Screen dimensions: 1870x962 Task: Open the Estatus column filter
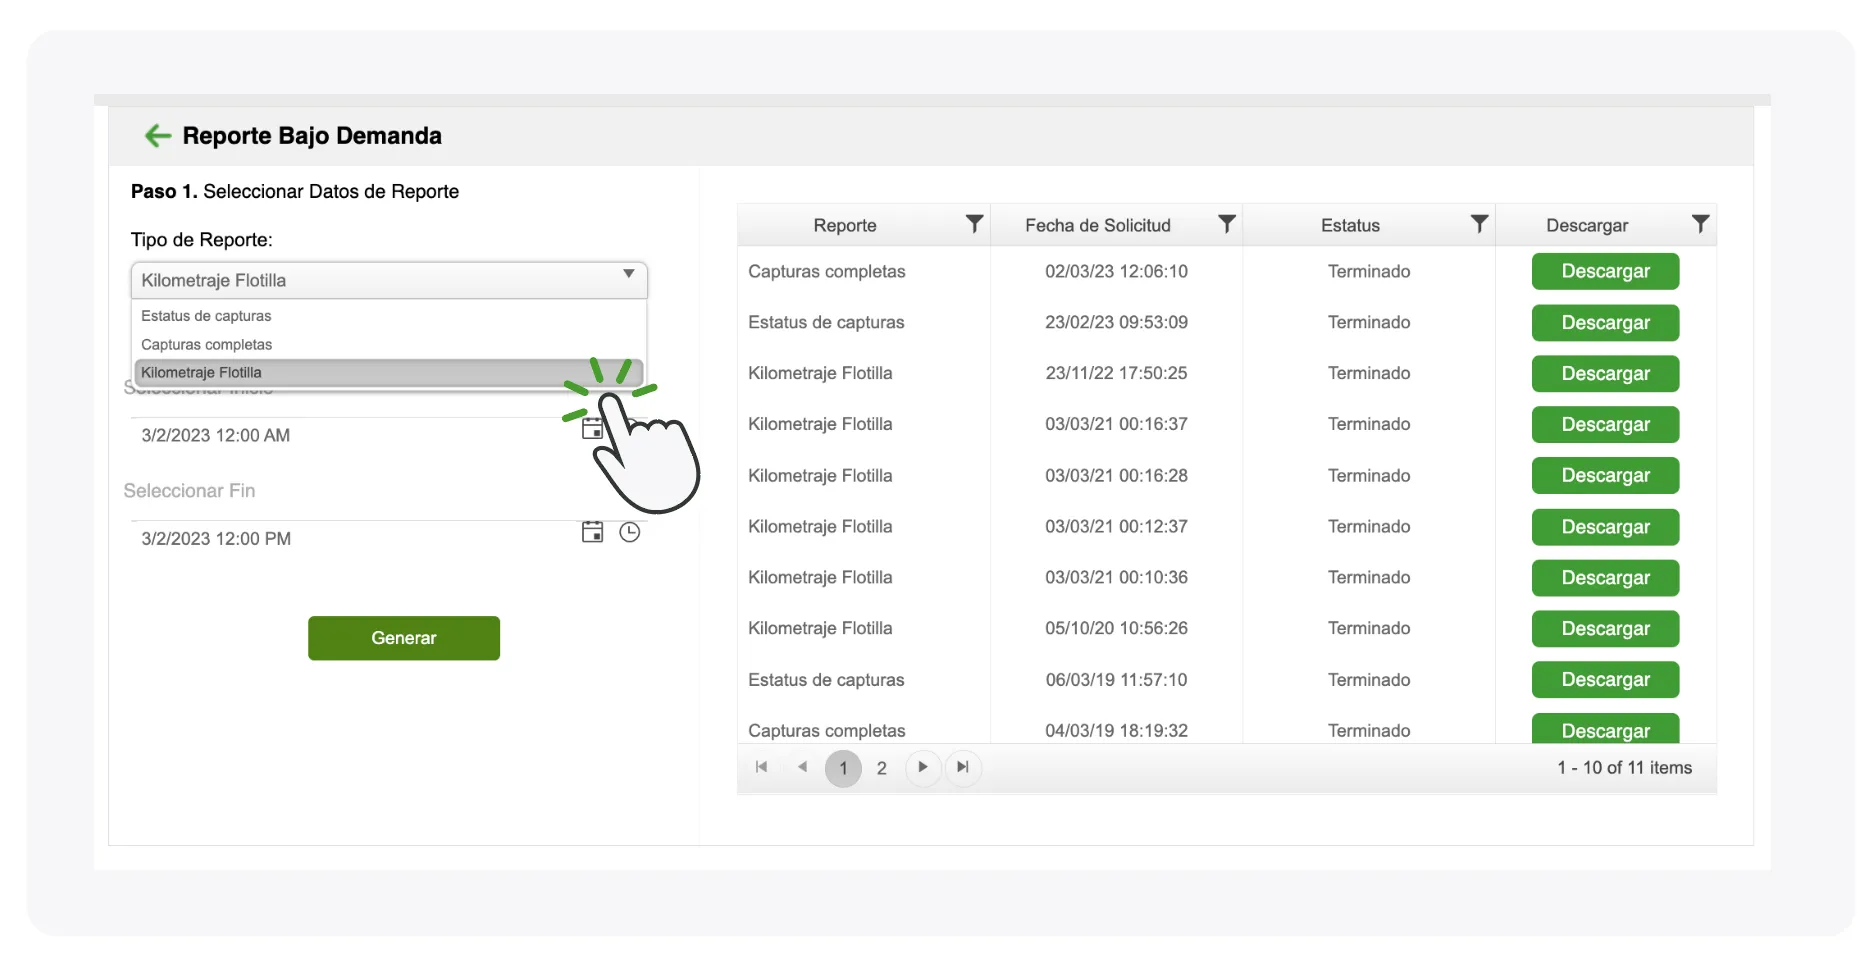point(1479,224)
